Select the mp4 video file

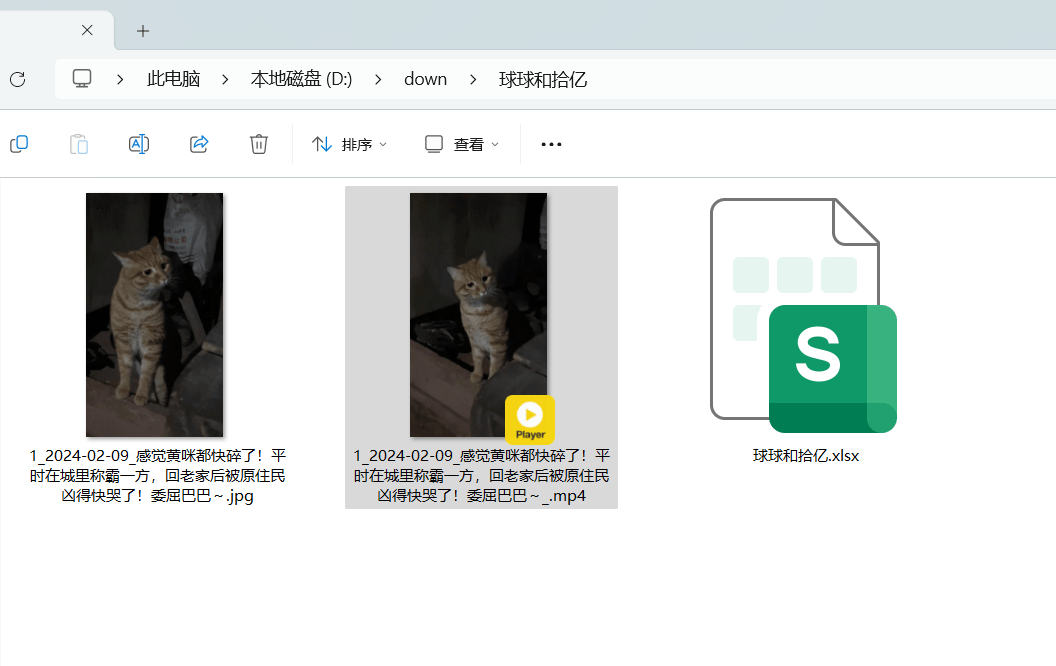(x=478, y=315)
